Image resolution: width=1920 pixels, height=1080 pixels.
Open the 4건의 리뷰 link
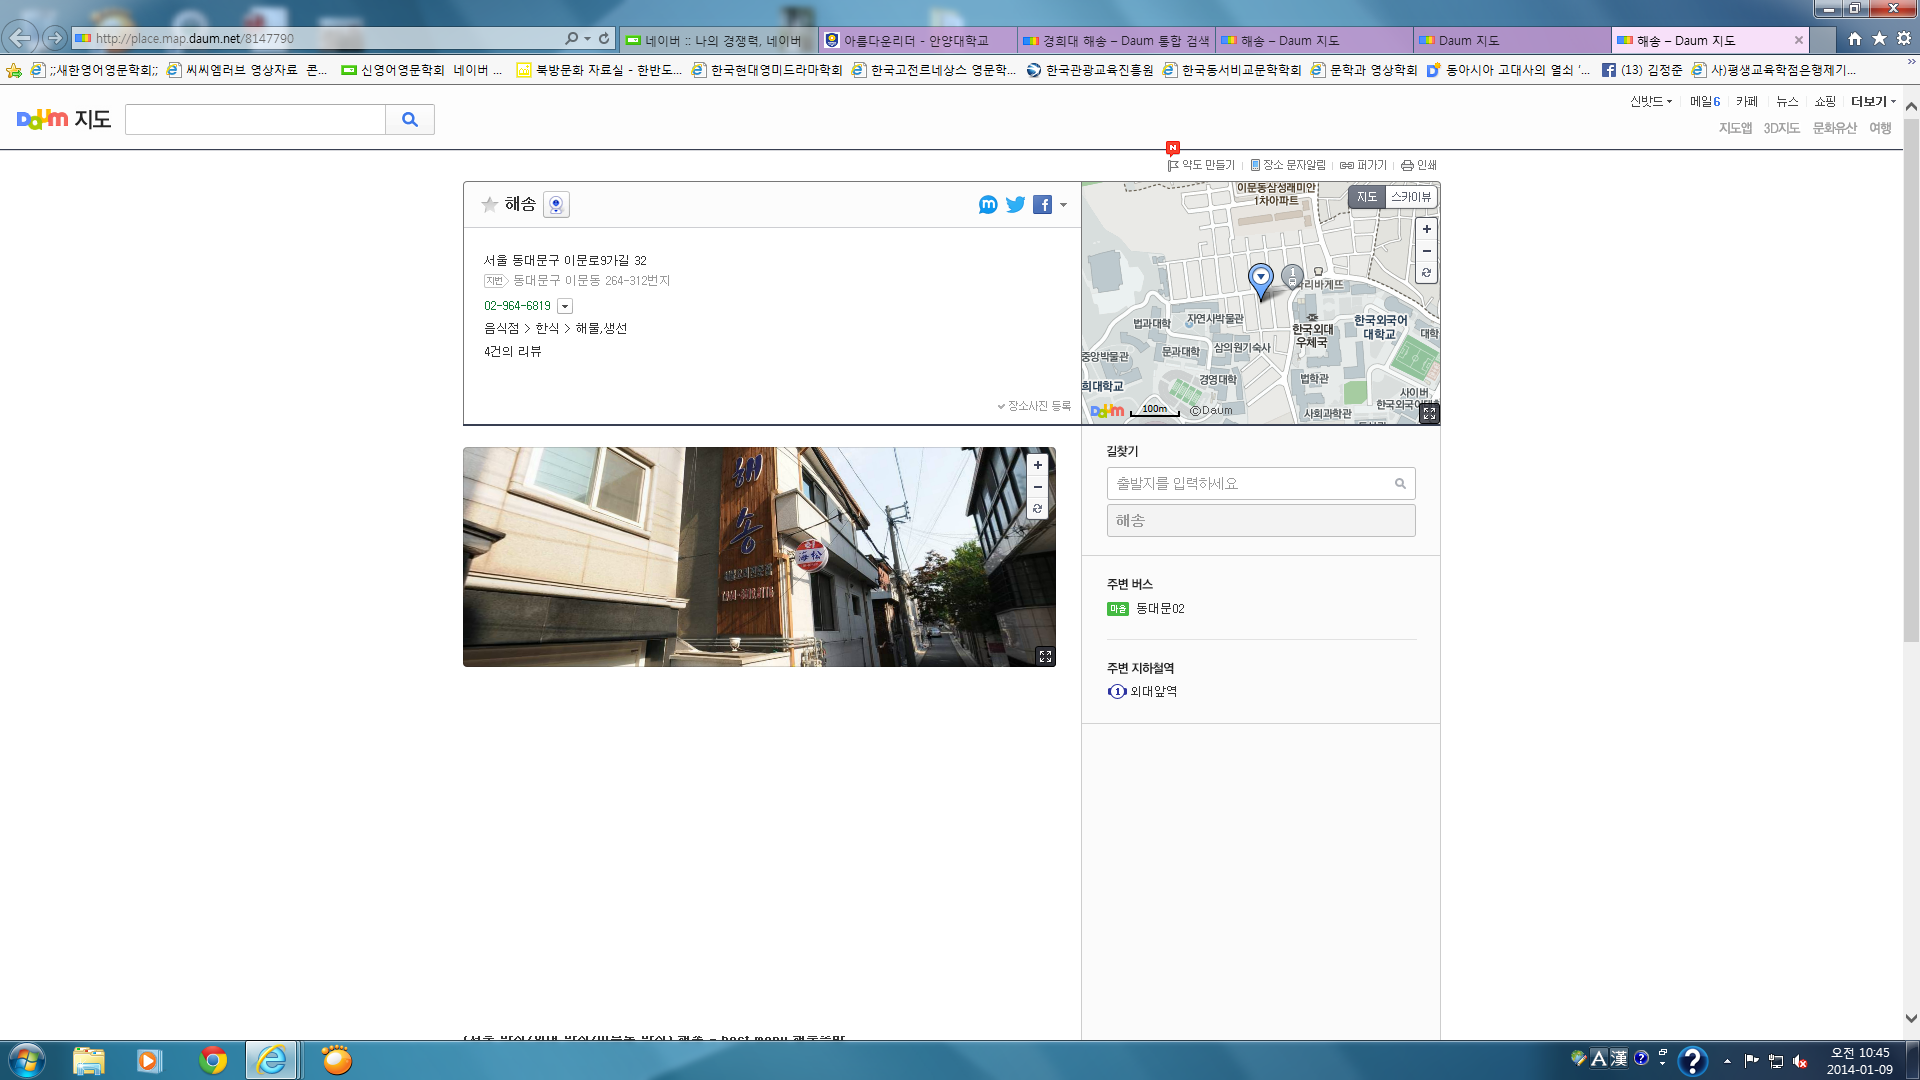click(x=512, y=351)
